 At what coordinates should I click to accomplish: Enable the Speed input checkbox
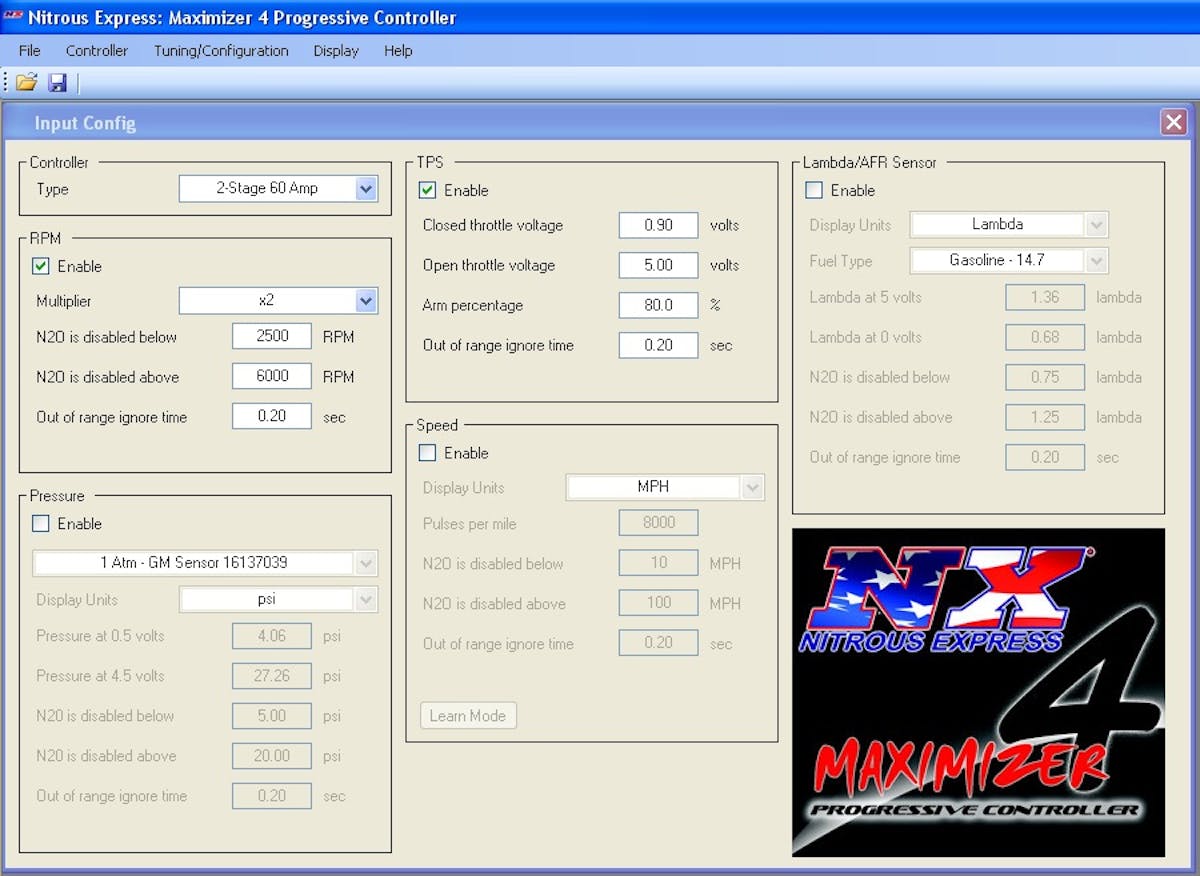(428, 453)
